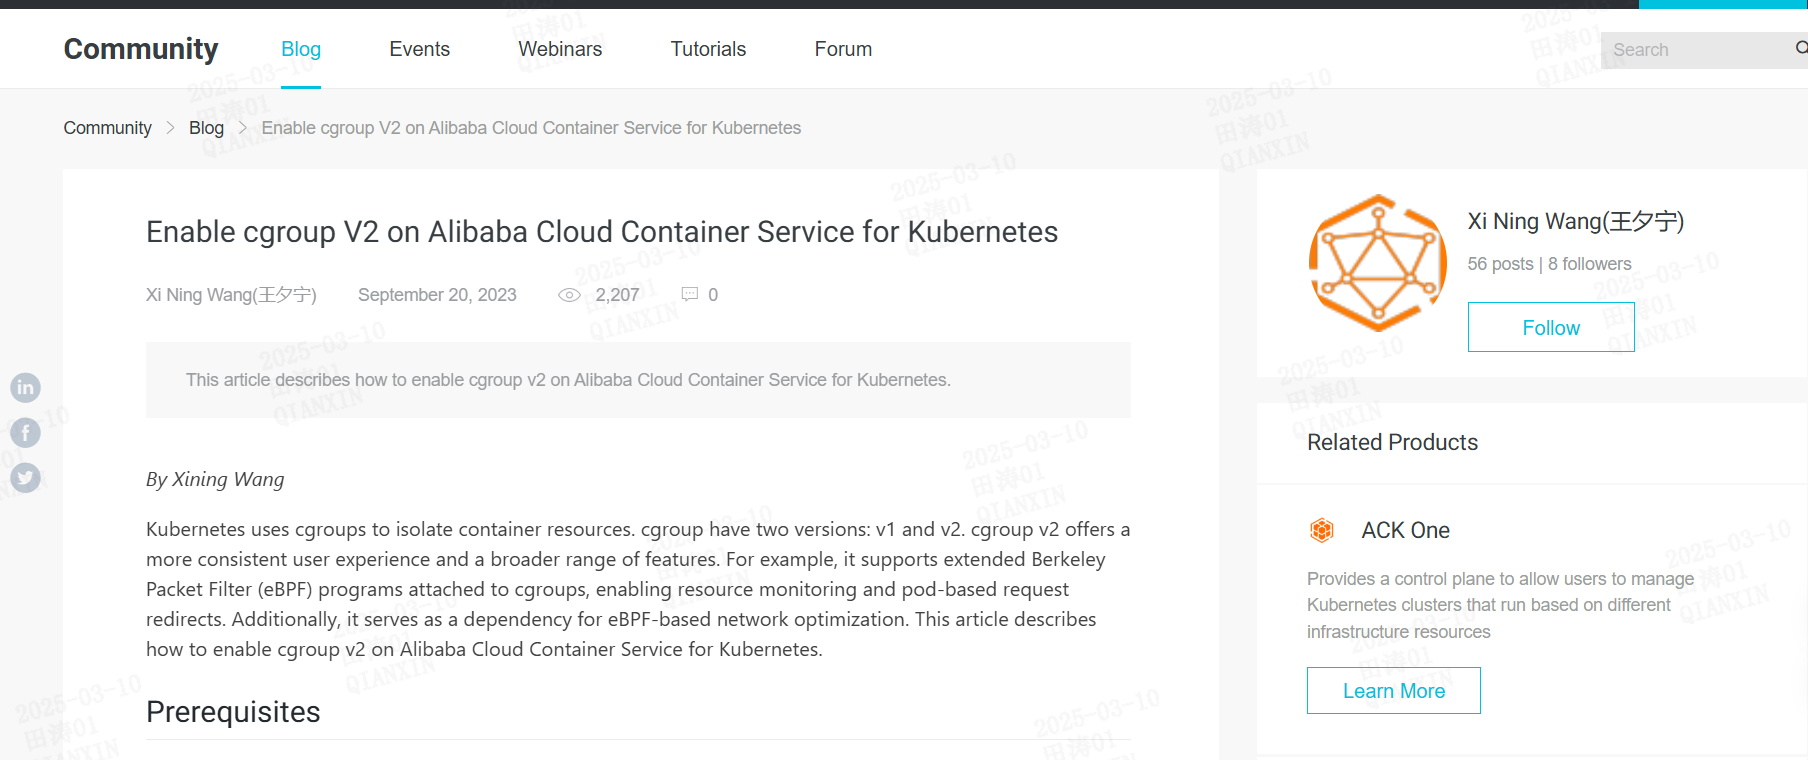Navigate to Blog breadcrumb link

(206, 128)
